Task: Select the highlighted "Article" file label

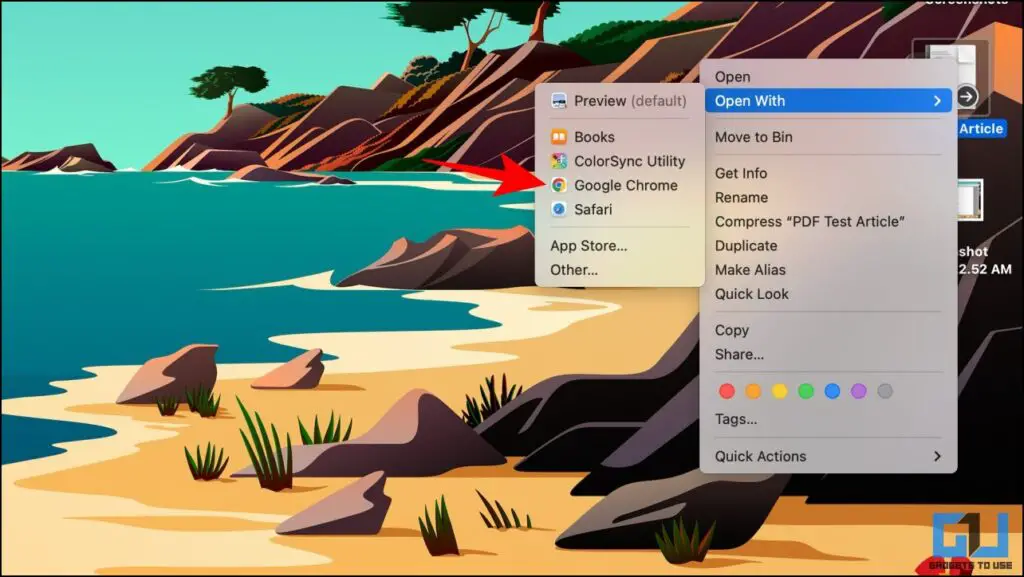Action: (x=981, y=129)
